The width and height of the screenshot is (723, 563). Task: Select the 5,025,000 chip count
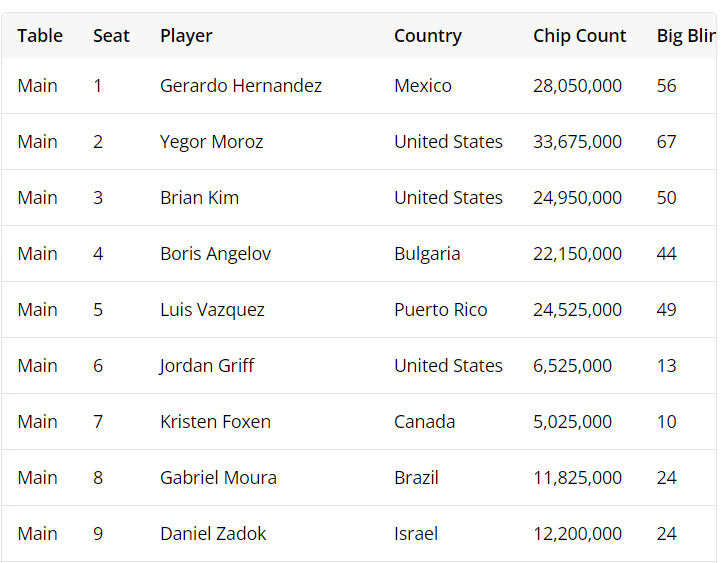tap(572, 422)
